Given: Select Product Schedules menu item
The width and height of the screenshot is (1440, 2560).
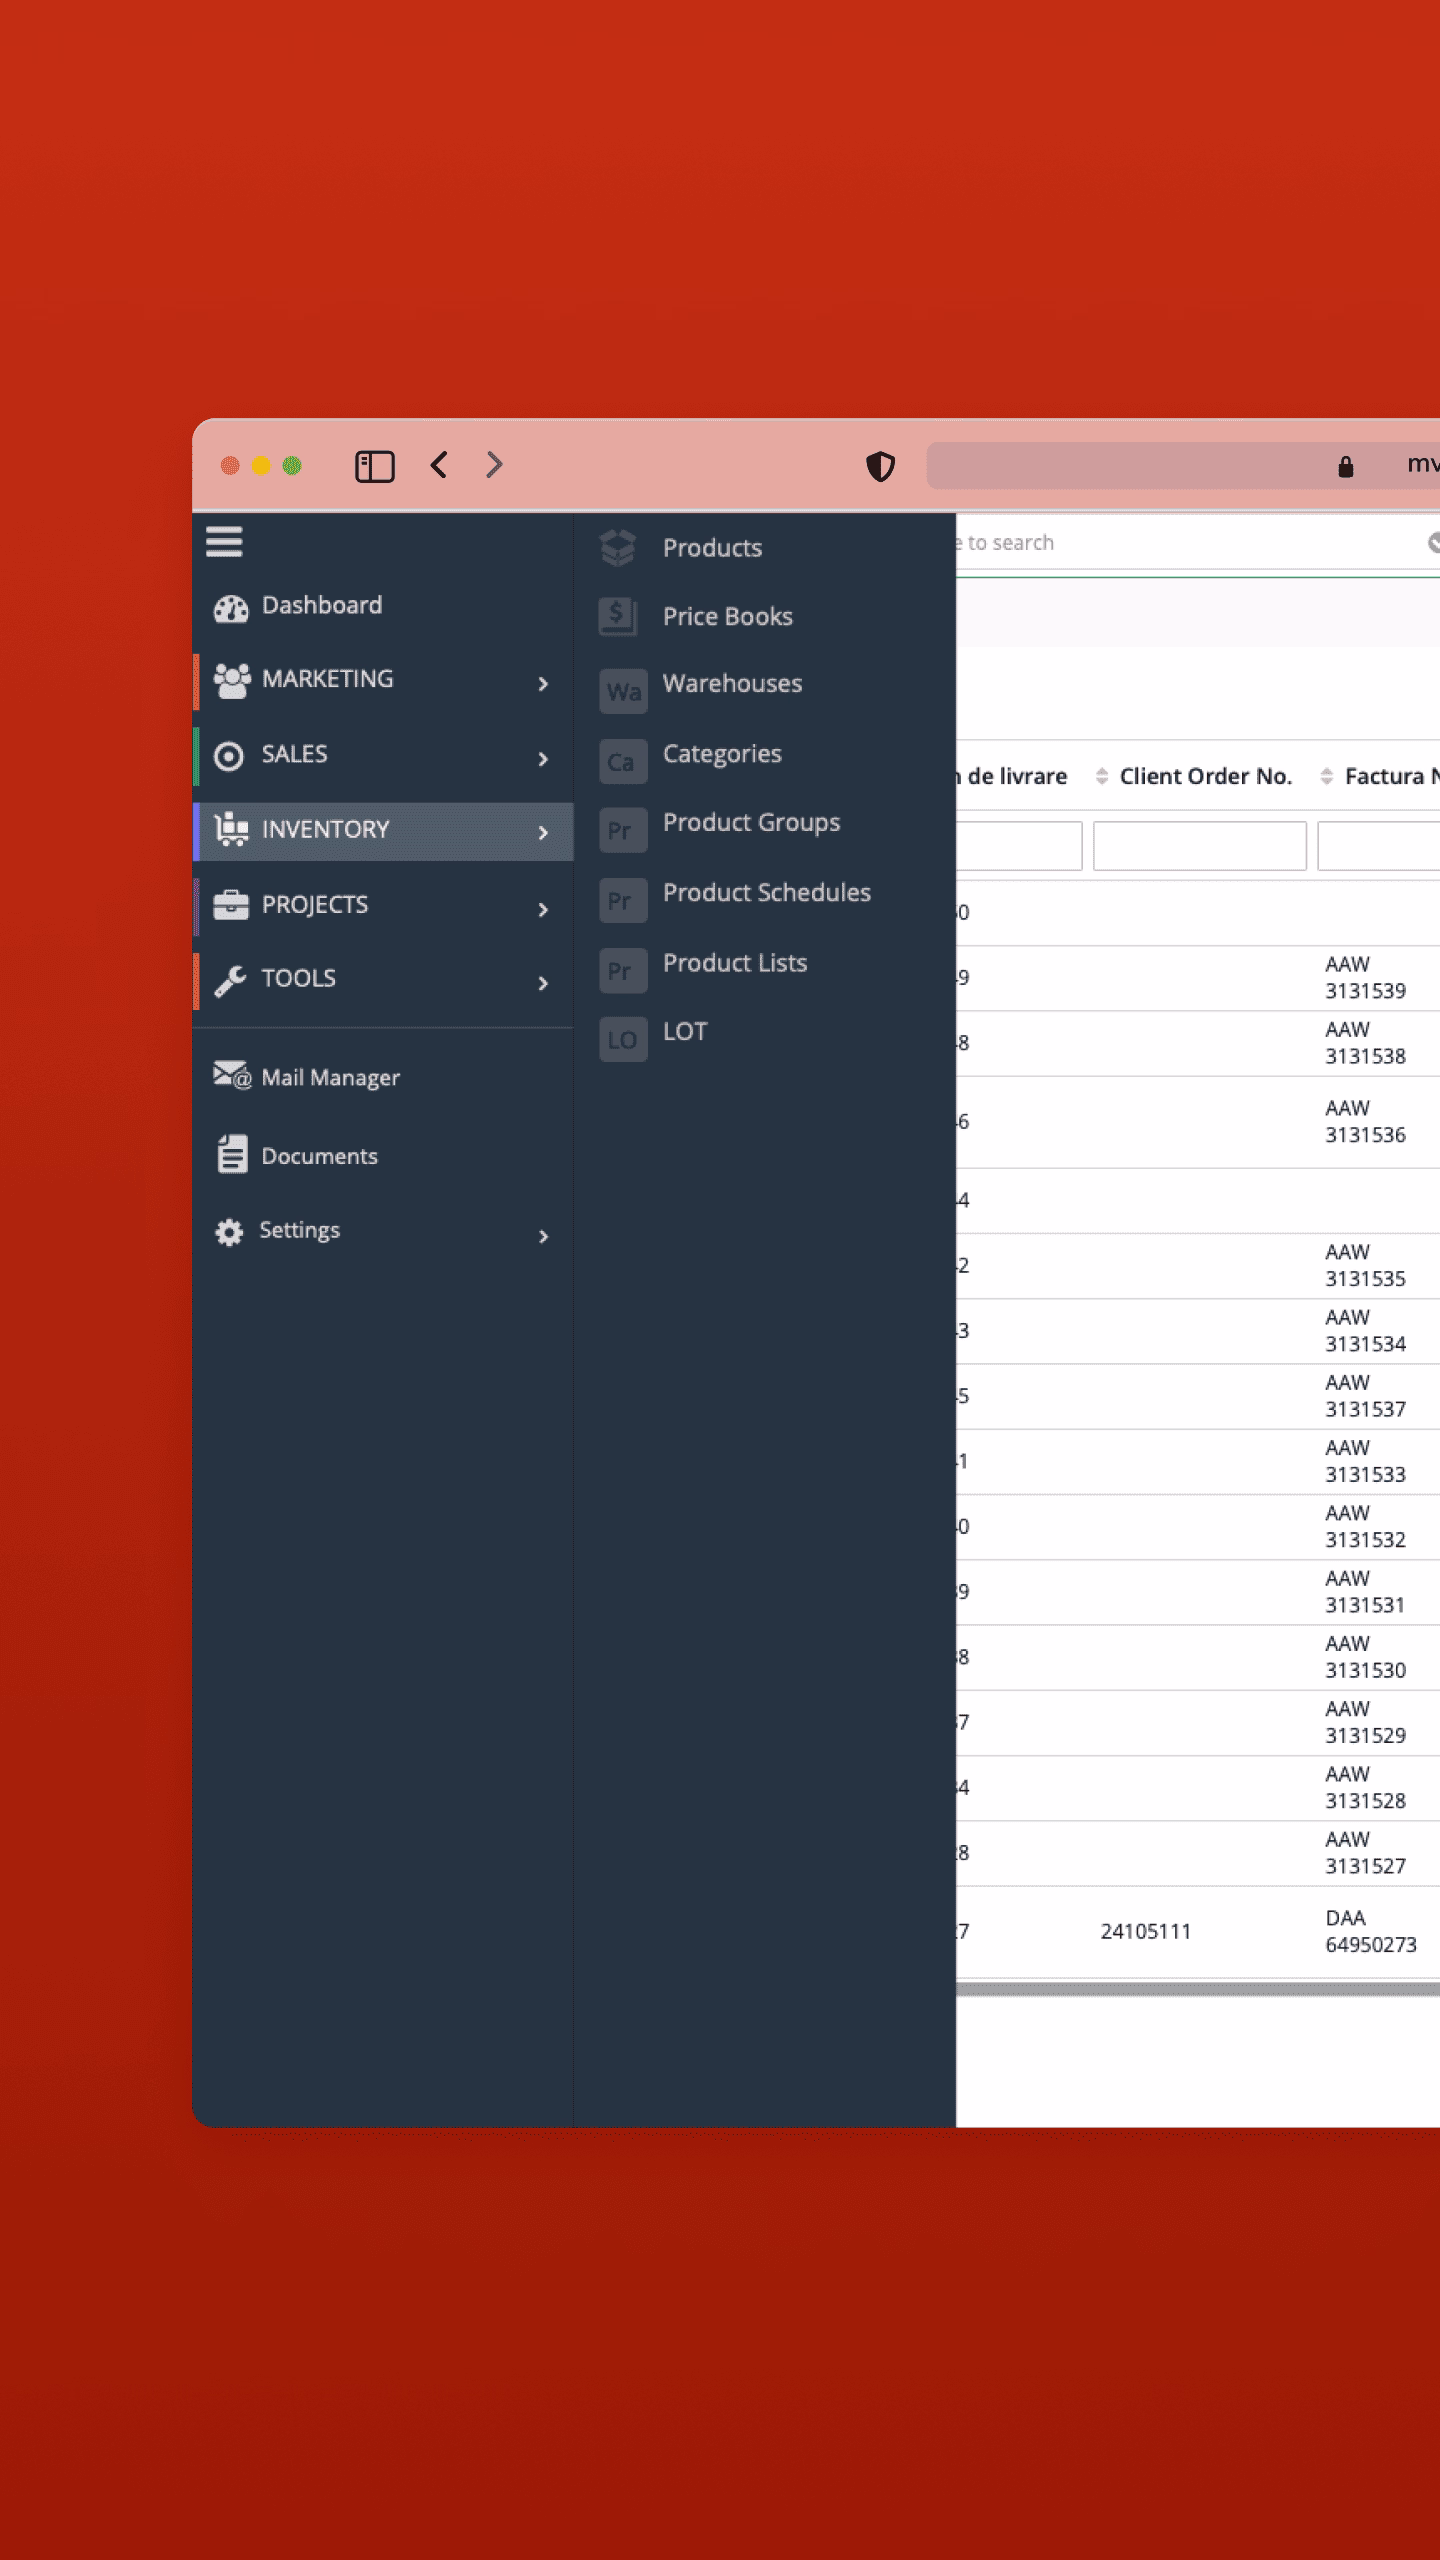Looking at the screenshot, I should pyautogui.click(x=766, y=893).
